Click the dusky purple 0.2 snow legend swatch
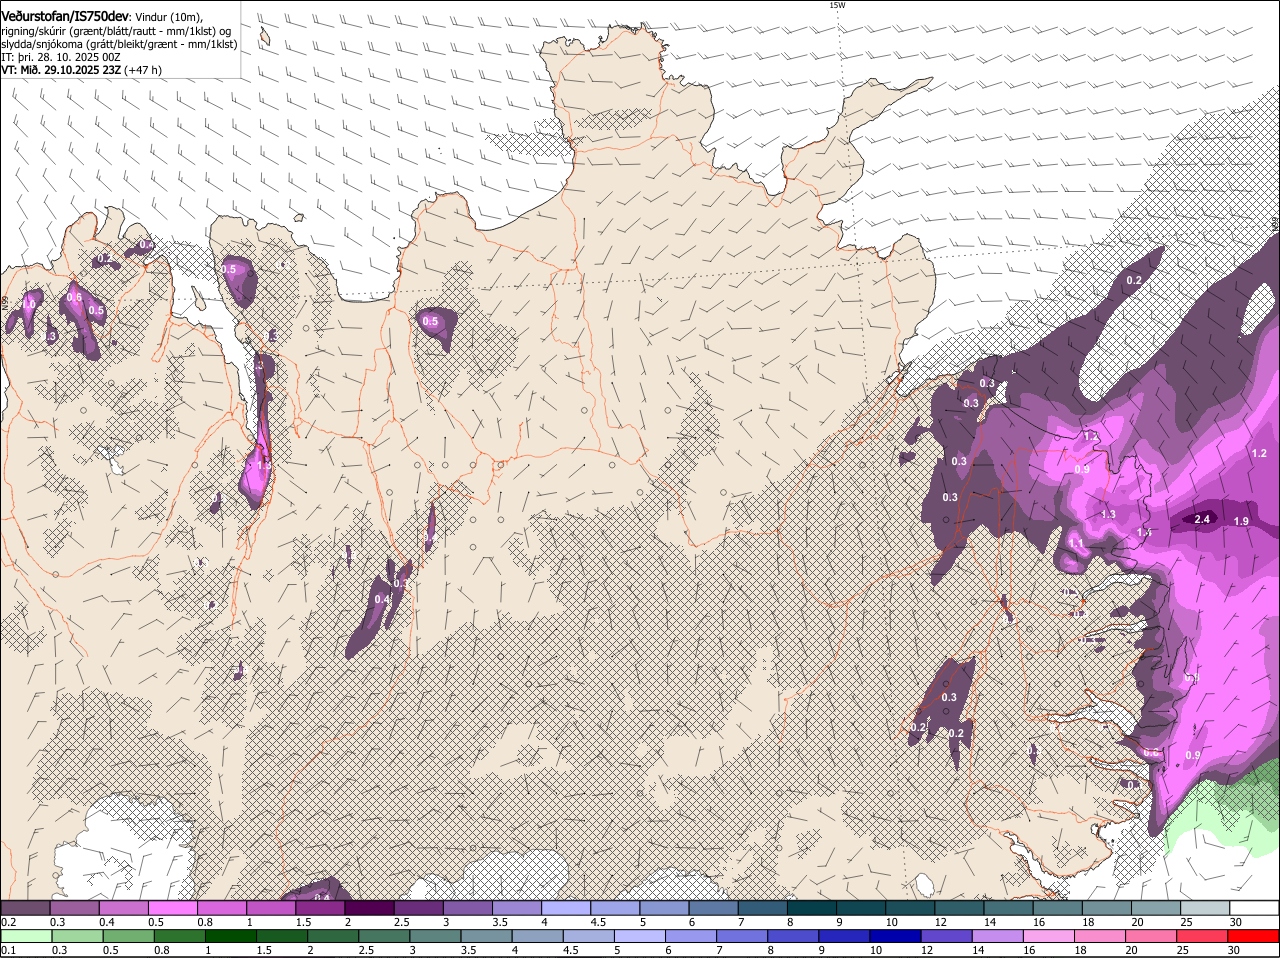This screenshot has height=958, width=1280. pos(25,908)
